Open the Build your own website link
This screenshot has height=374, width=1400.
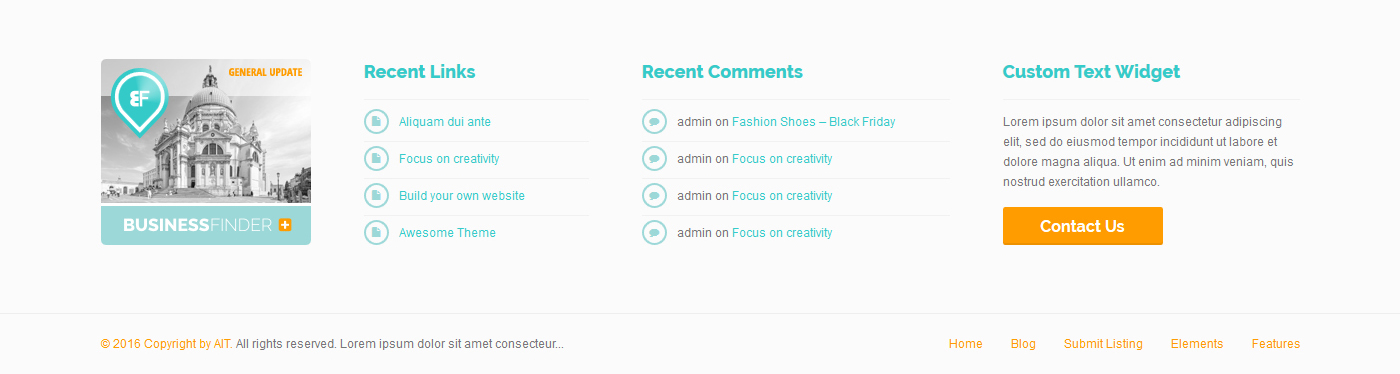(x=462, y=196)
